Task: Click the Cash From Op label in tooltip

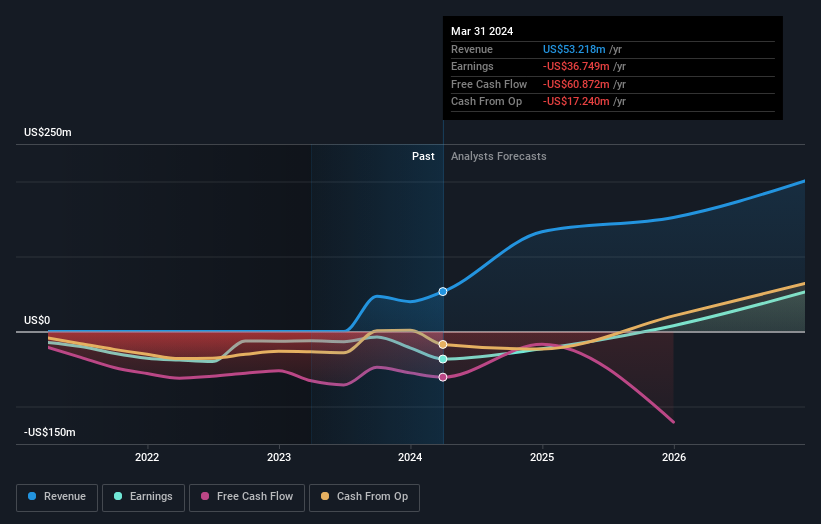Action: coord(486,102)
